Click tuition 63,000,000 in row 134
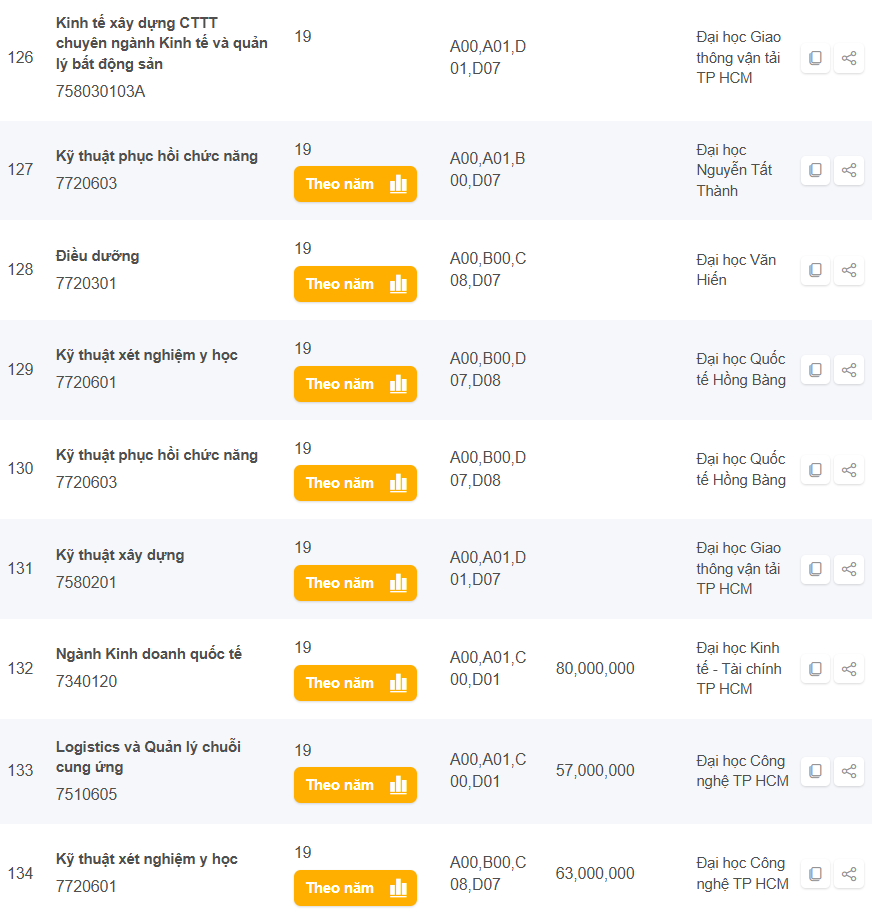Screen dimensions: 872x924 [595, 874]
